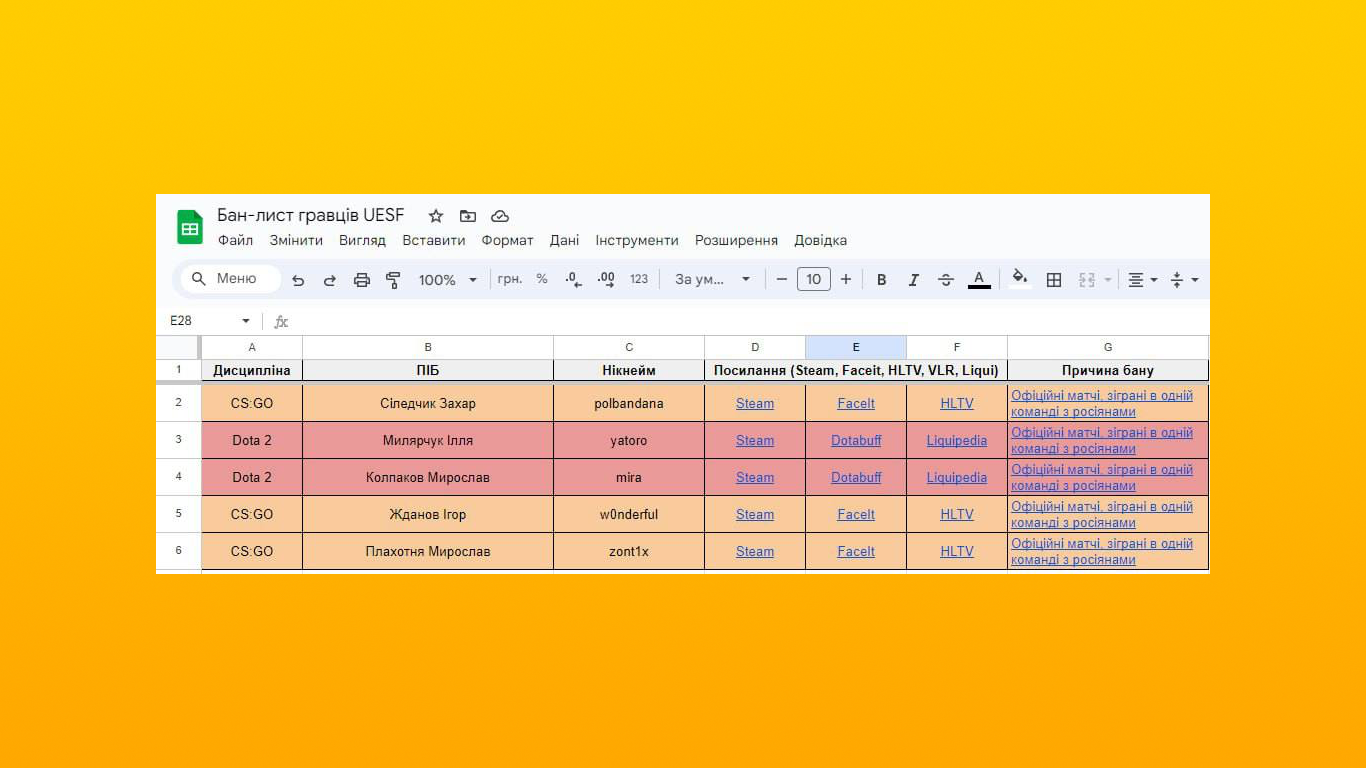Open the Змінити menu

[x=296, y=240]
